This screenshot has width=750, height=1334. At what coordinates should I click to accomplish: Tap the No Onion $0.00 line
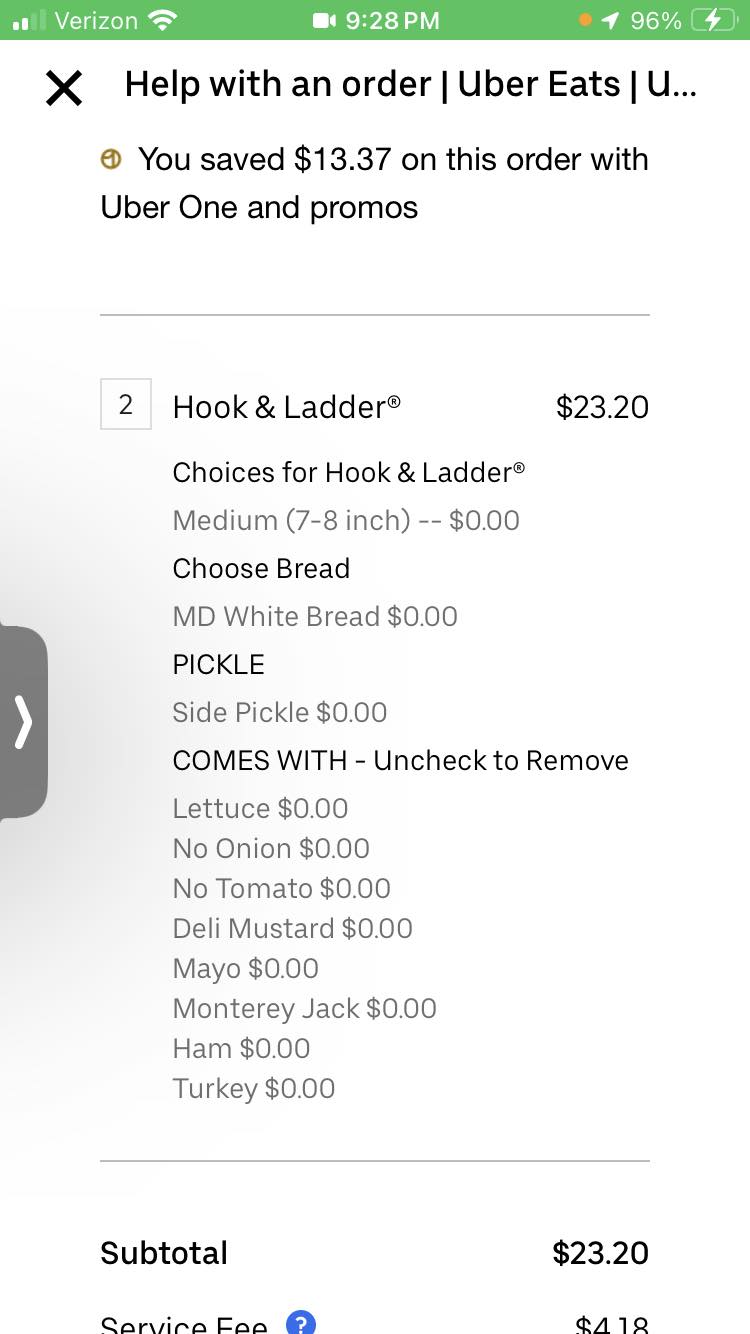pyautogui.click(x=271, y=848)
